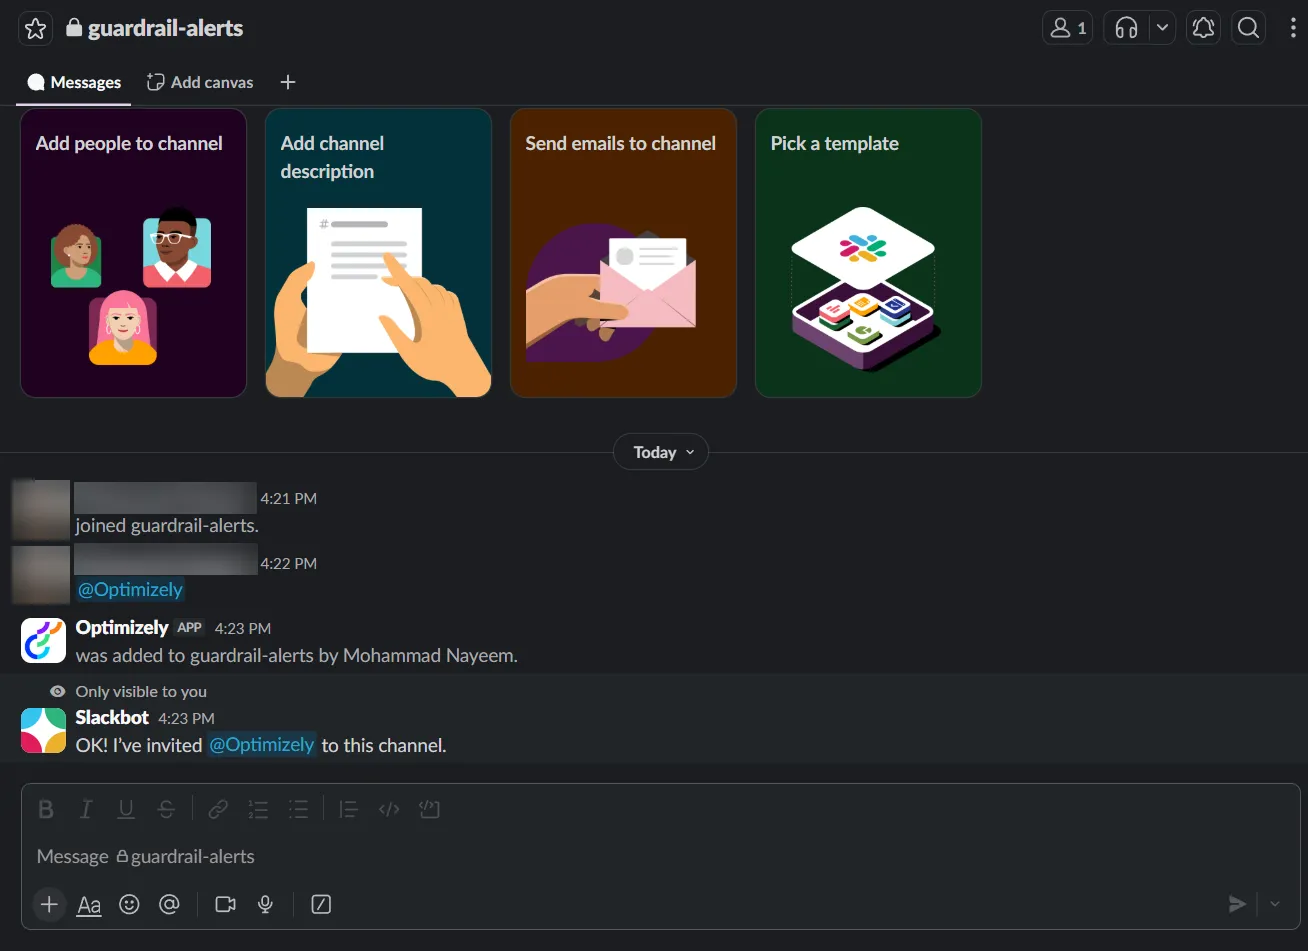This screenshot has width=1308, height=951.
Task: Insert a link with the link icon
Action: (x=218, y=809)
